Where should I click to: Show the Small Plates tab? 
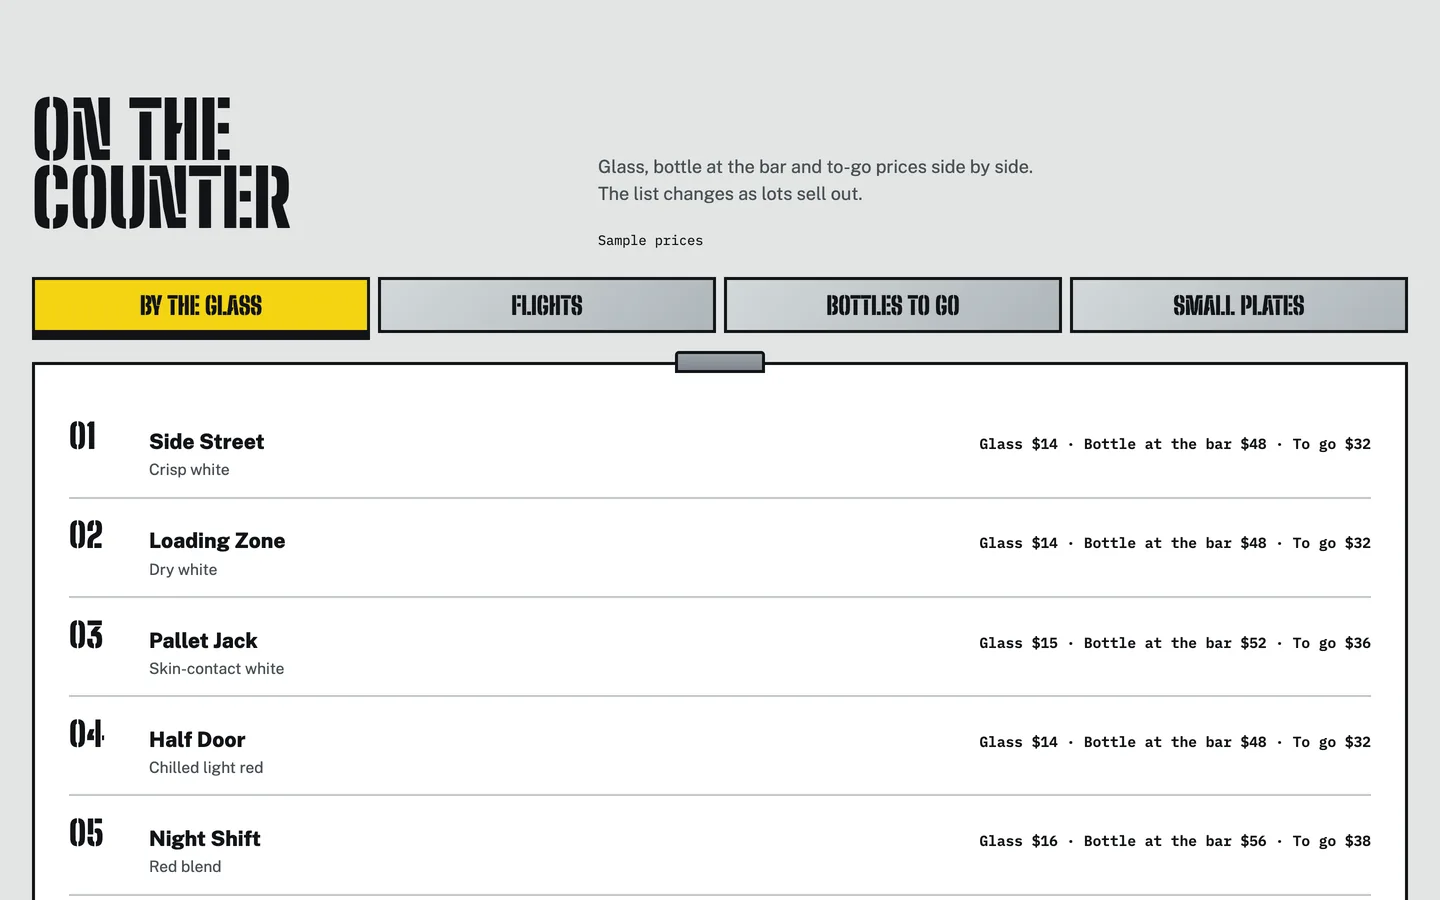pyautogui.click(x=1239, y=305)
